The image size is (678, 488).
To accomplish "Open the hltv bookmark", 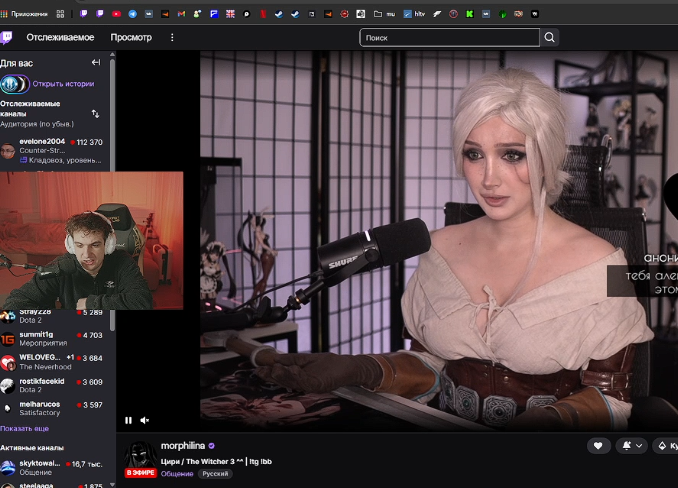I will tap(414, 14).
